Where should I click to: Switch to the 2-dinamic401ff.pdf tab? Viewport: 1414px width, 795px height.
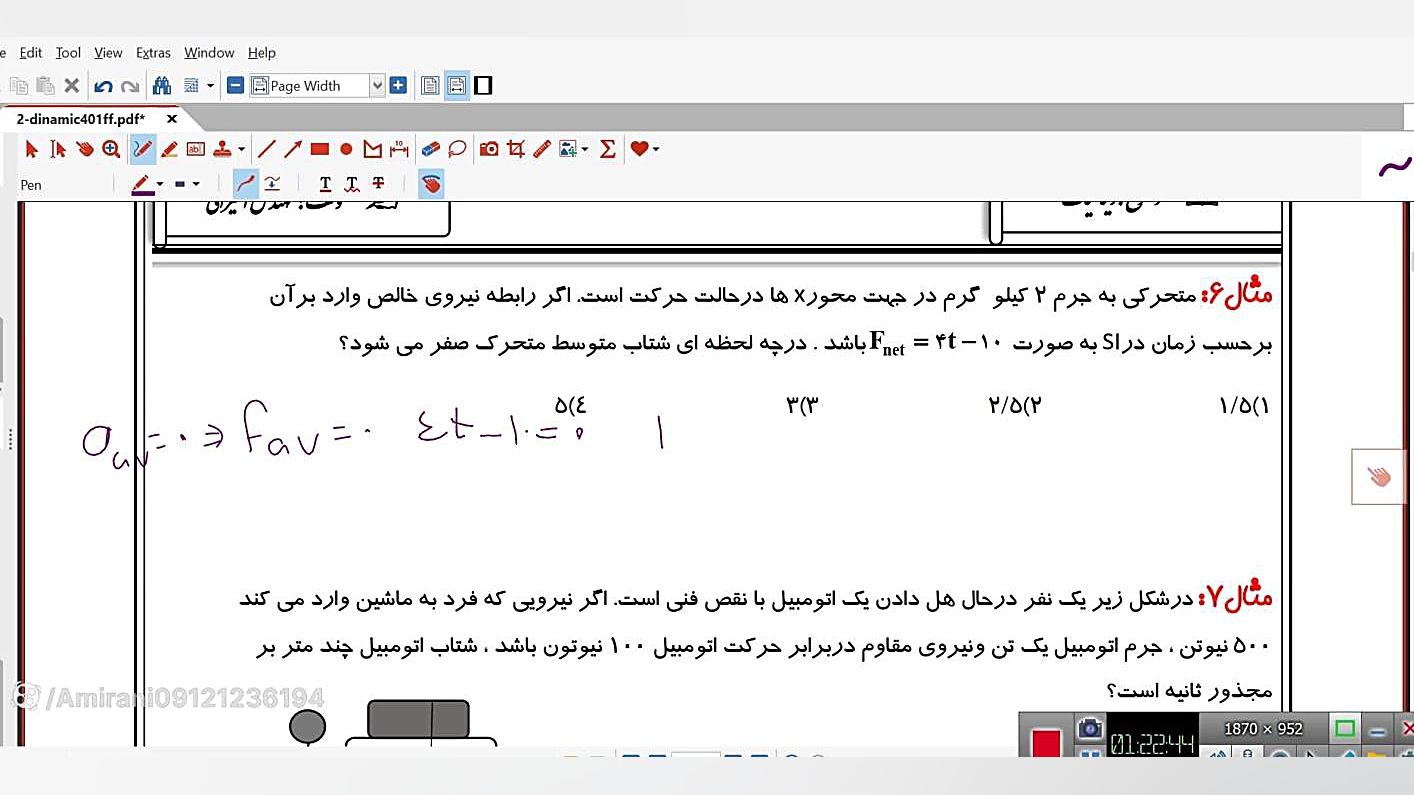(x=81, y=119)
